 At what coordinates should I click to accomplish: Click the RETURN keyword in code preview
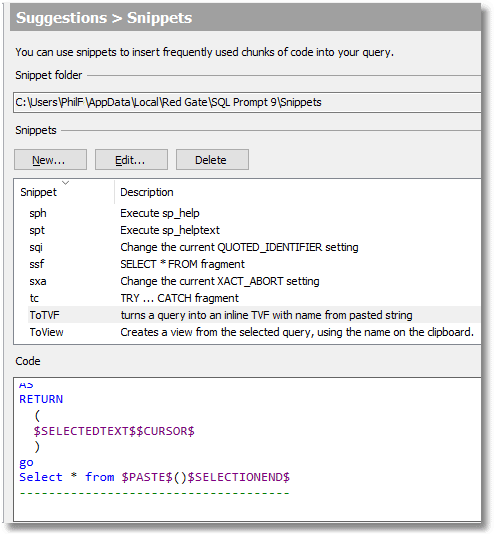41,399
